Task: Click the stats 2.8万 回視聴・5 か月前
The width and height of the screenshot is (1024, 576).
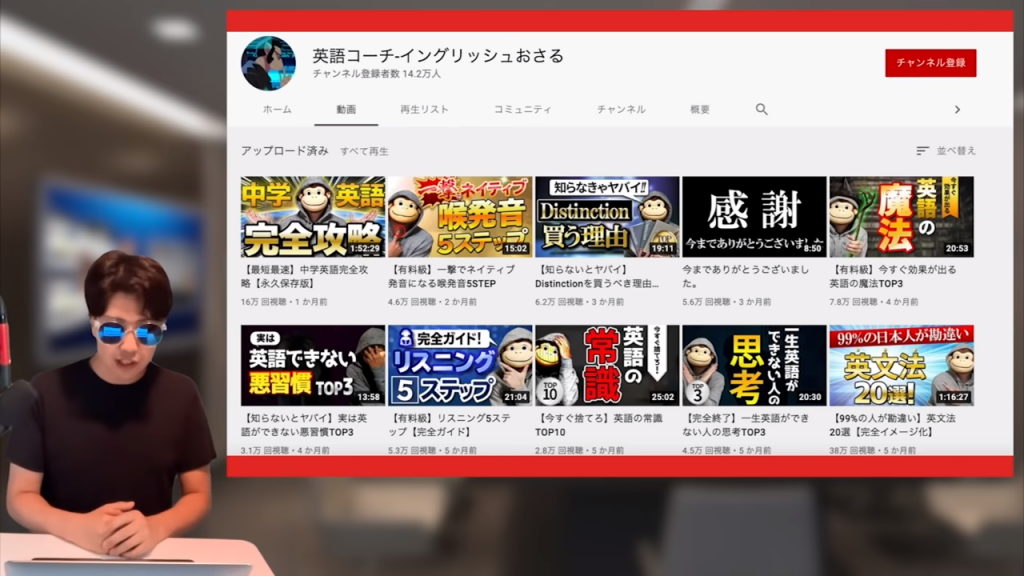Action: [579, 450]
